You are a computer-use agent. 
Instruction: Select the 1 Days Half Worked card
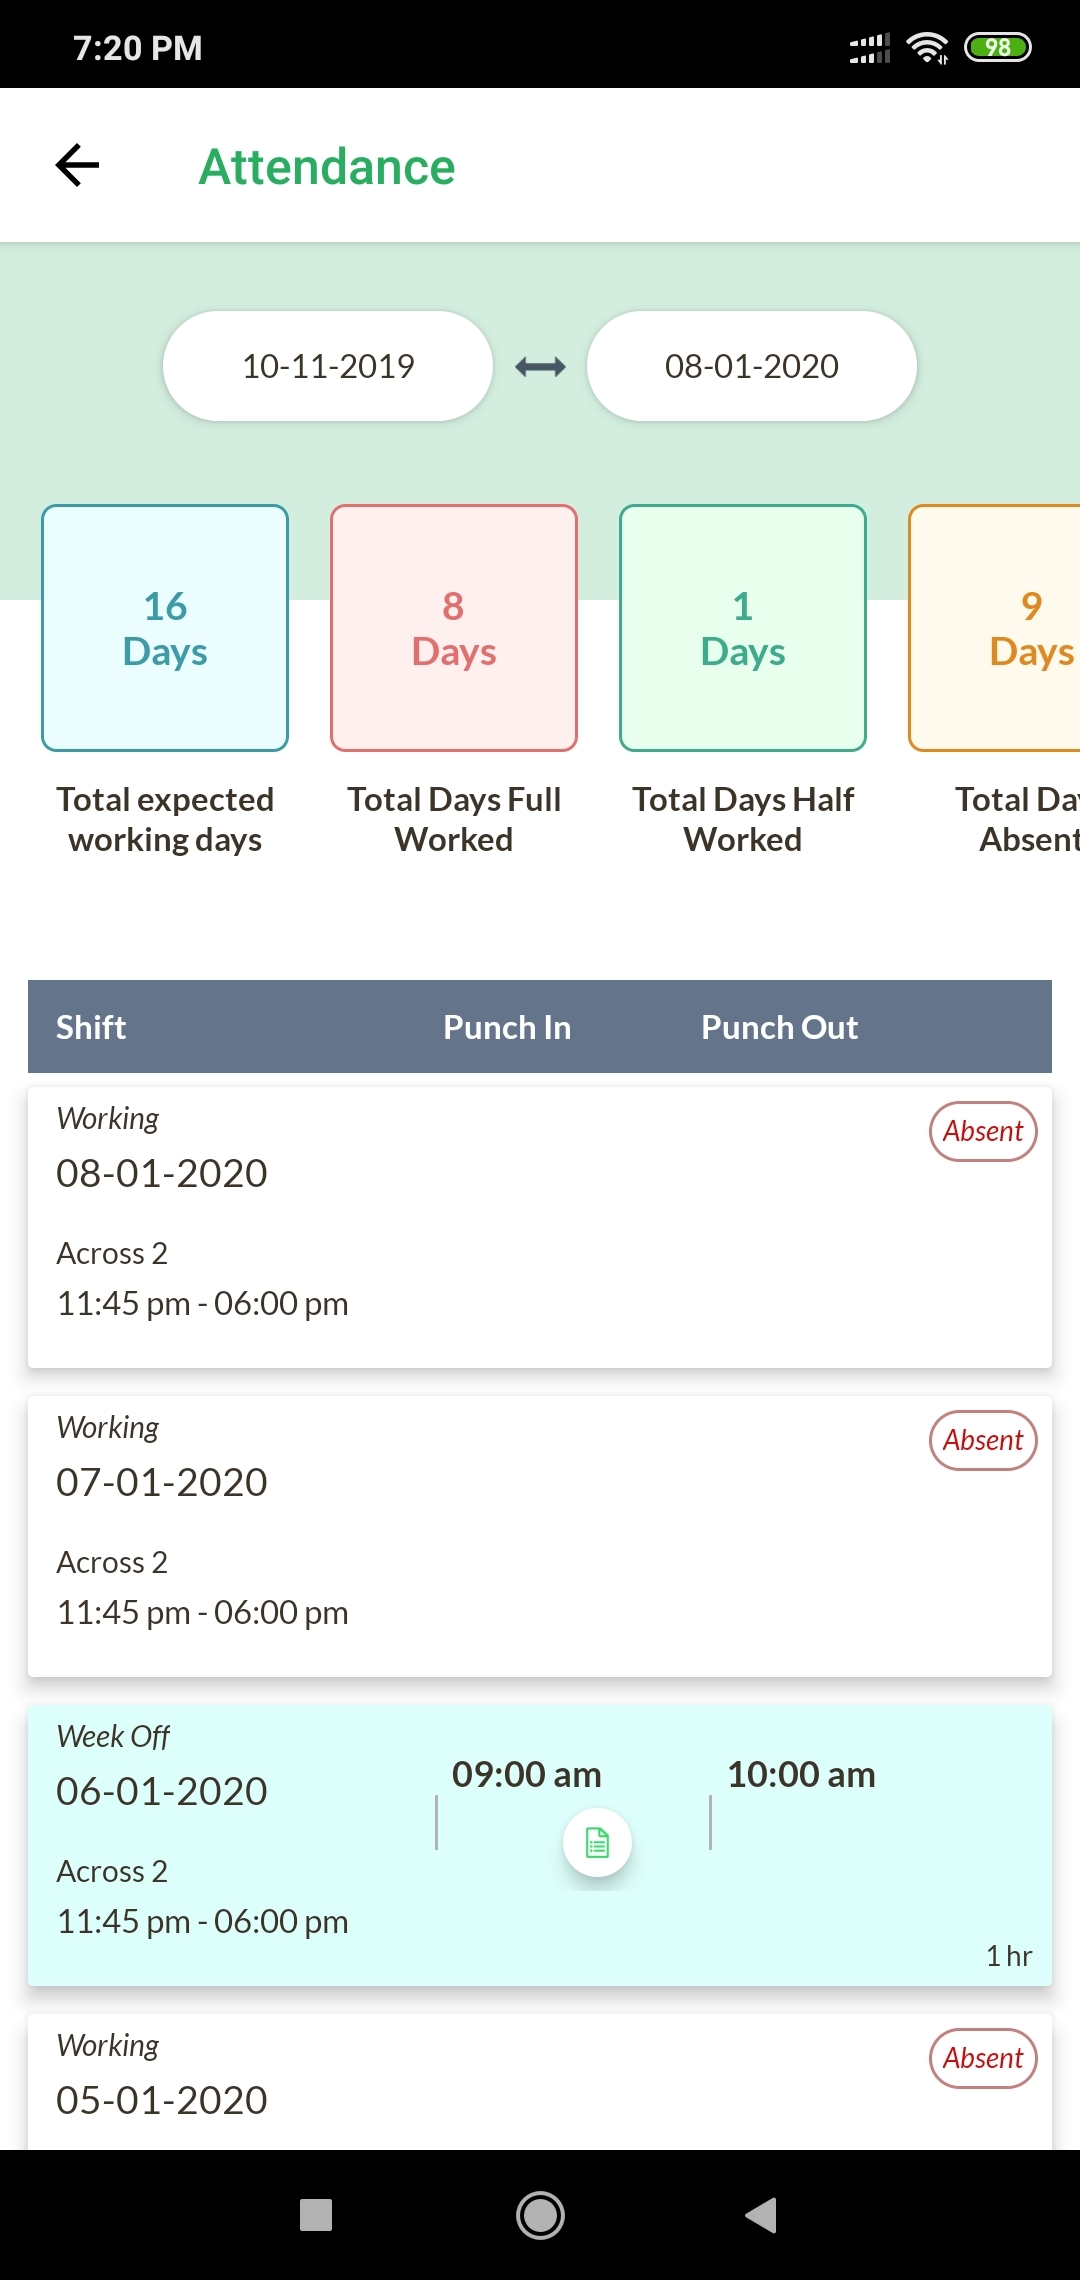(x=743, y=628)
